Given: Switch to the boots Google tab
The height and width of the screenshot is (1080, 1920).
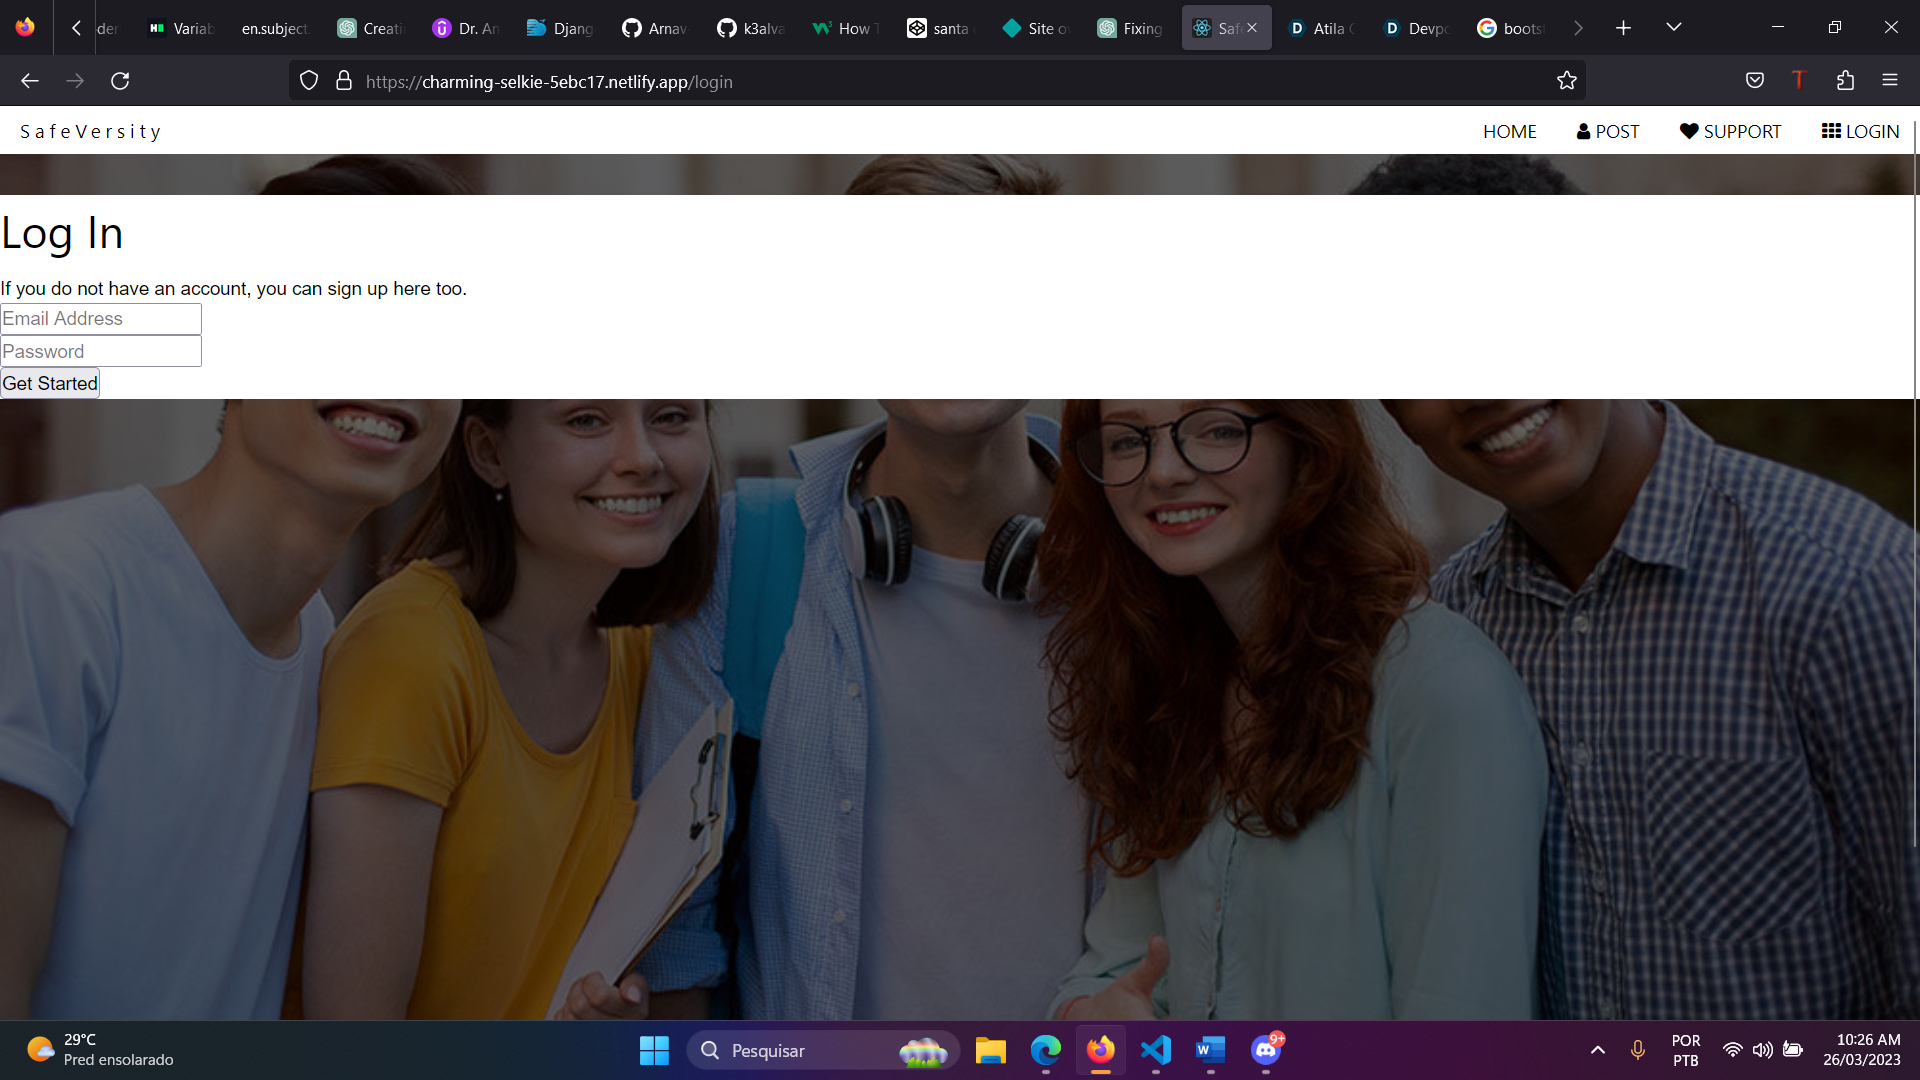Looking at the screenshot, I should coord(1510,28).
